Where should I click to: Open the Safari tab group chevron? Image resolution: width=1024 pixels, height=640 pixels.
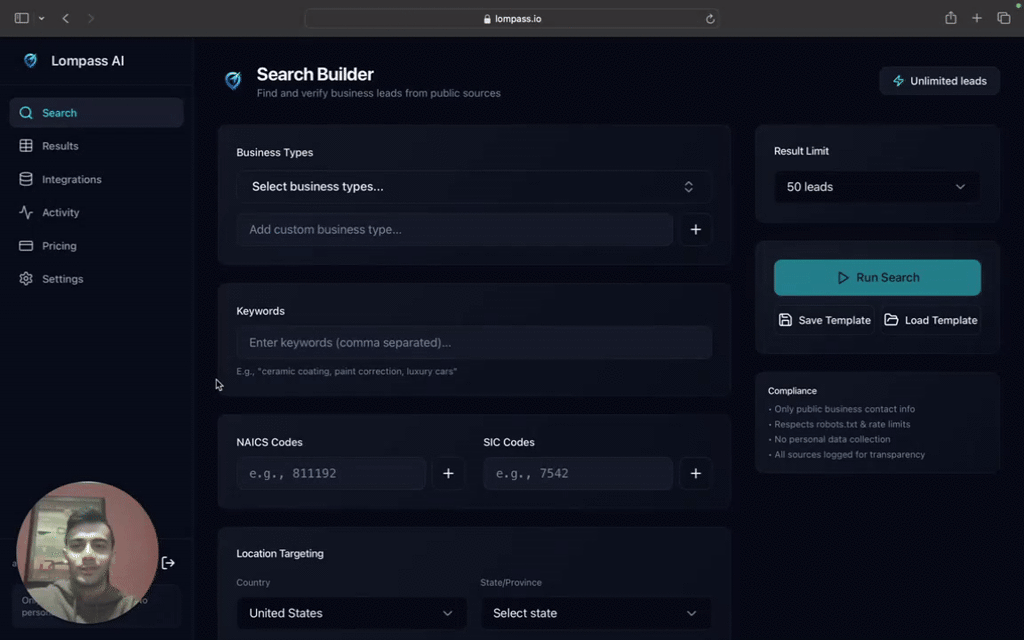pos(41,18)
